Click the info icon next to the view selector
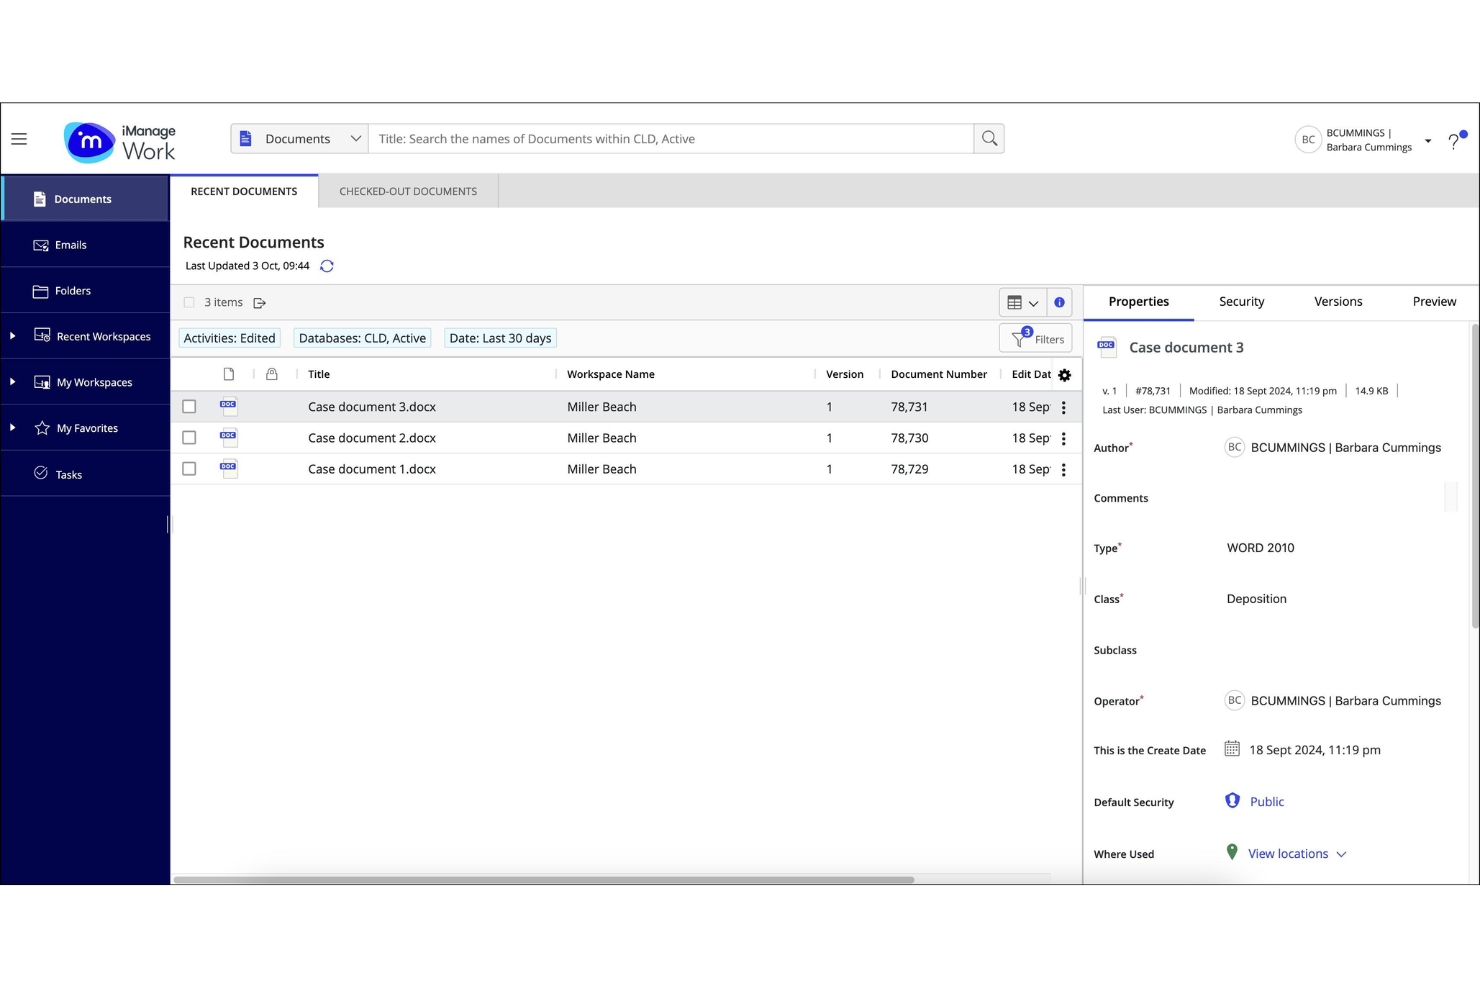 1059,302
